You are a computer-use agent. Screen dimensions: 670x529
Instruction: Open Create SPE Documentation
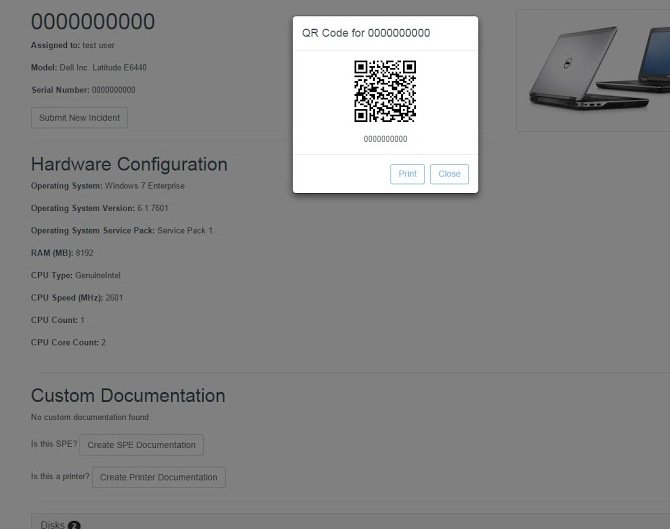tap(141, 445)
